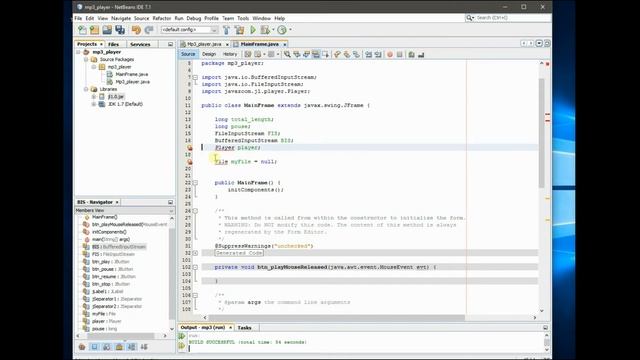Click Find Previous Occurrence editor icon
The image size is (640, 360).
pos(297,54)
